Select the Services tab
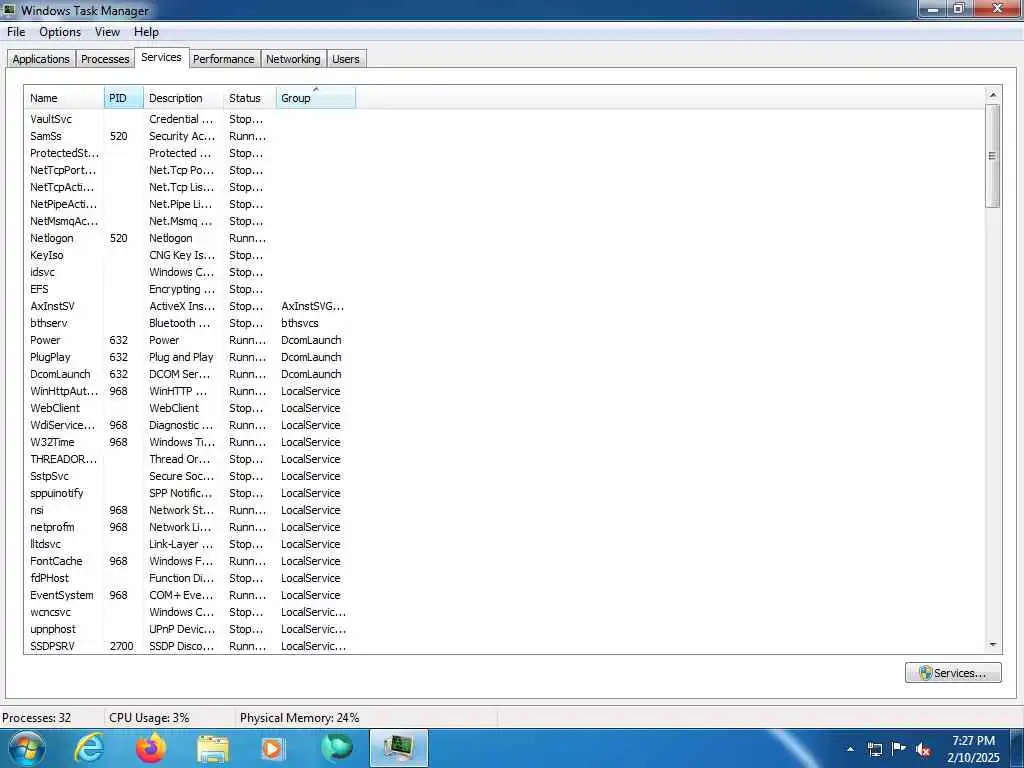 (161, 57)
